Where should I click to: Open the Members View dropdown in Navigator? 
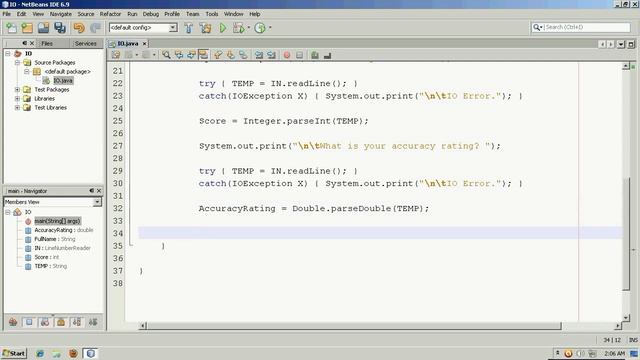pos(97,202)
